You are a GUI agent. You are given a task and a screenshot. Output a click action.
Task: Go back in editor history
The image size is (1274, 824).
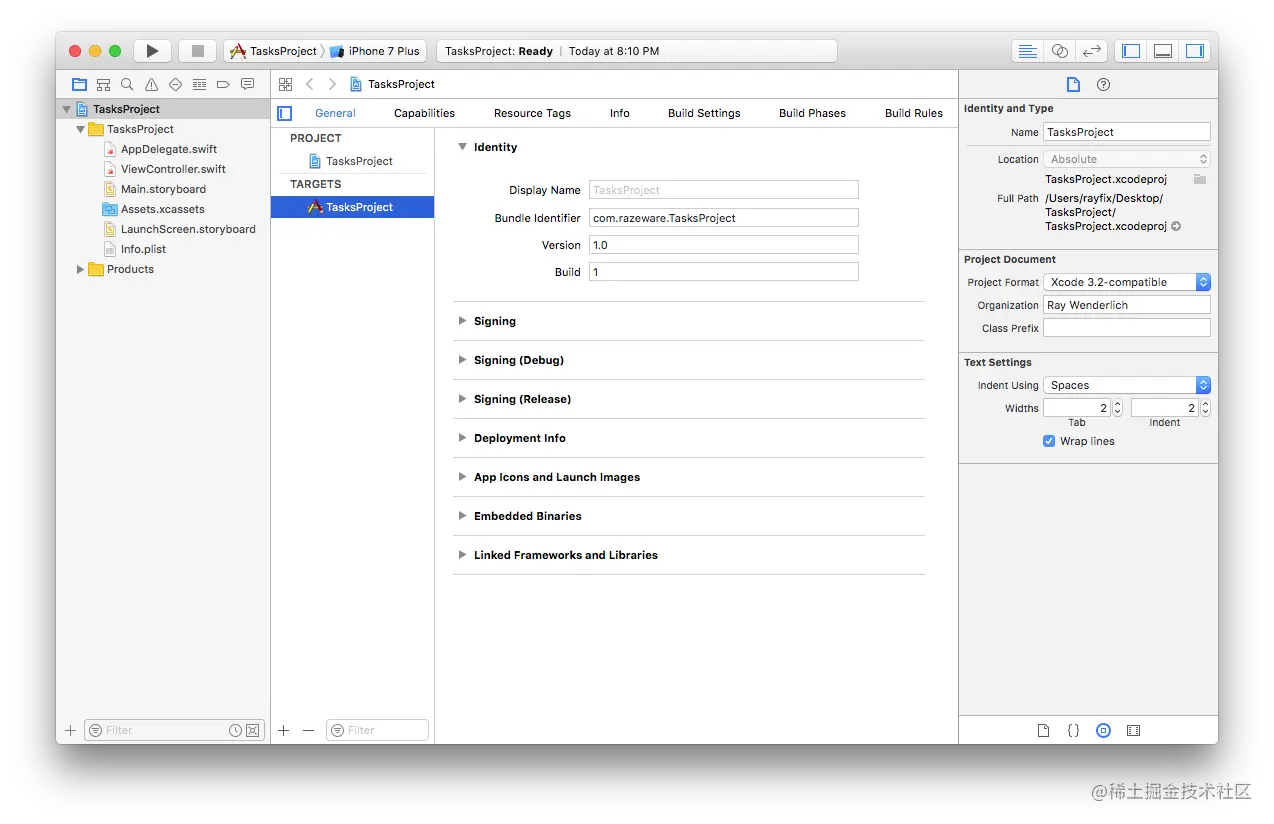(310, 84)
